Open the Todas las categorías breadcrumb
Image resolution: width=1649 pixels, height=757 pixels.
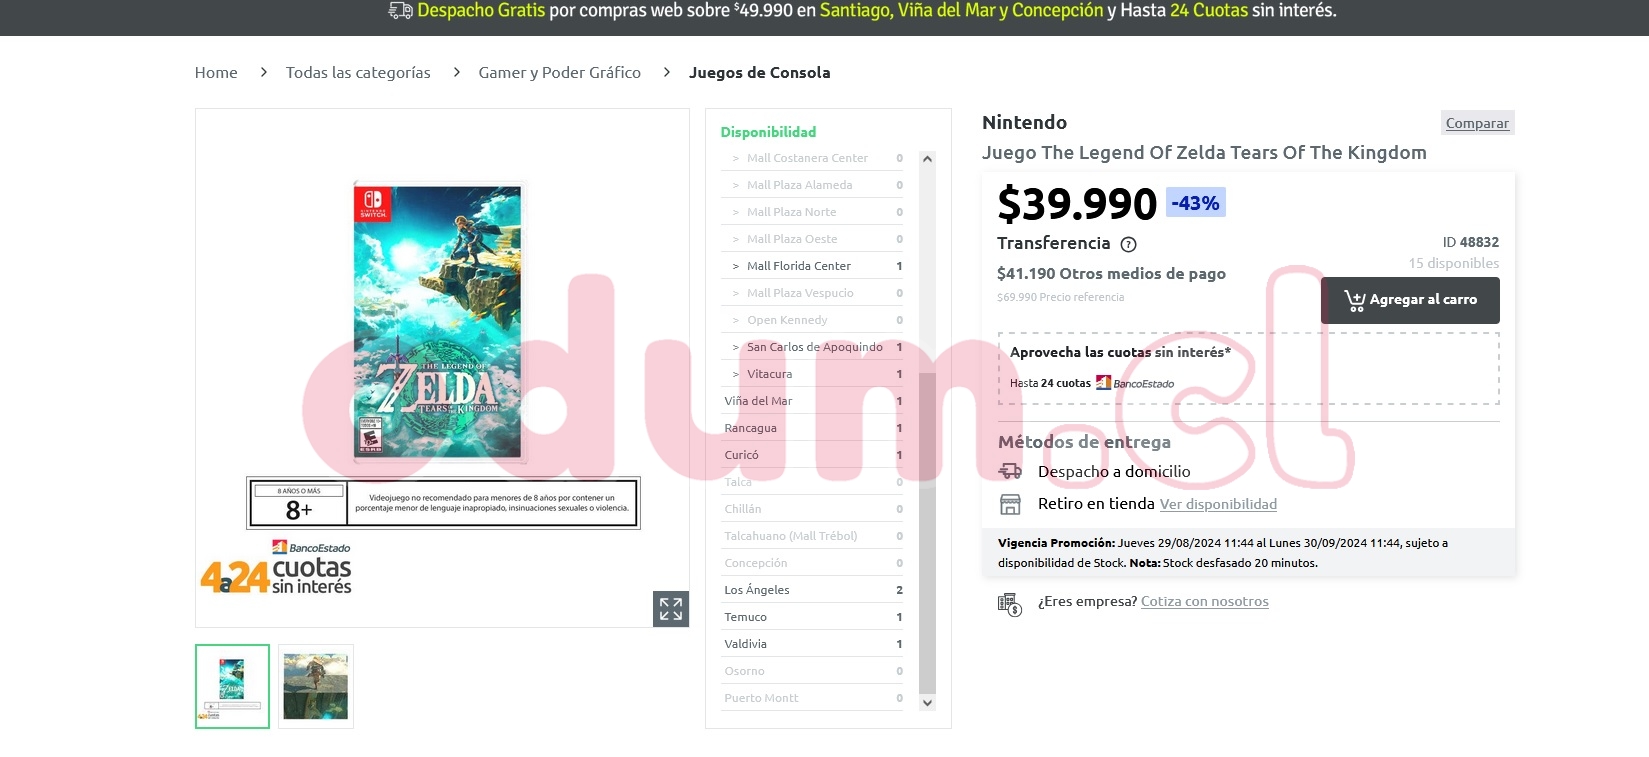[358, 72]
